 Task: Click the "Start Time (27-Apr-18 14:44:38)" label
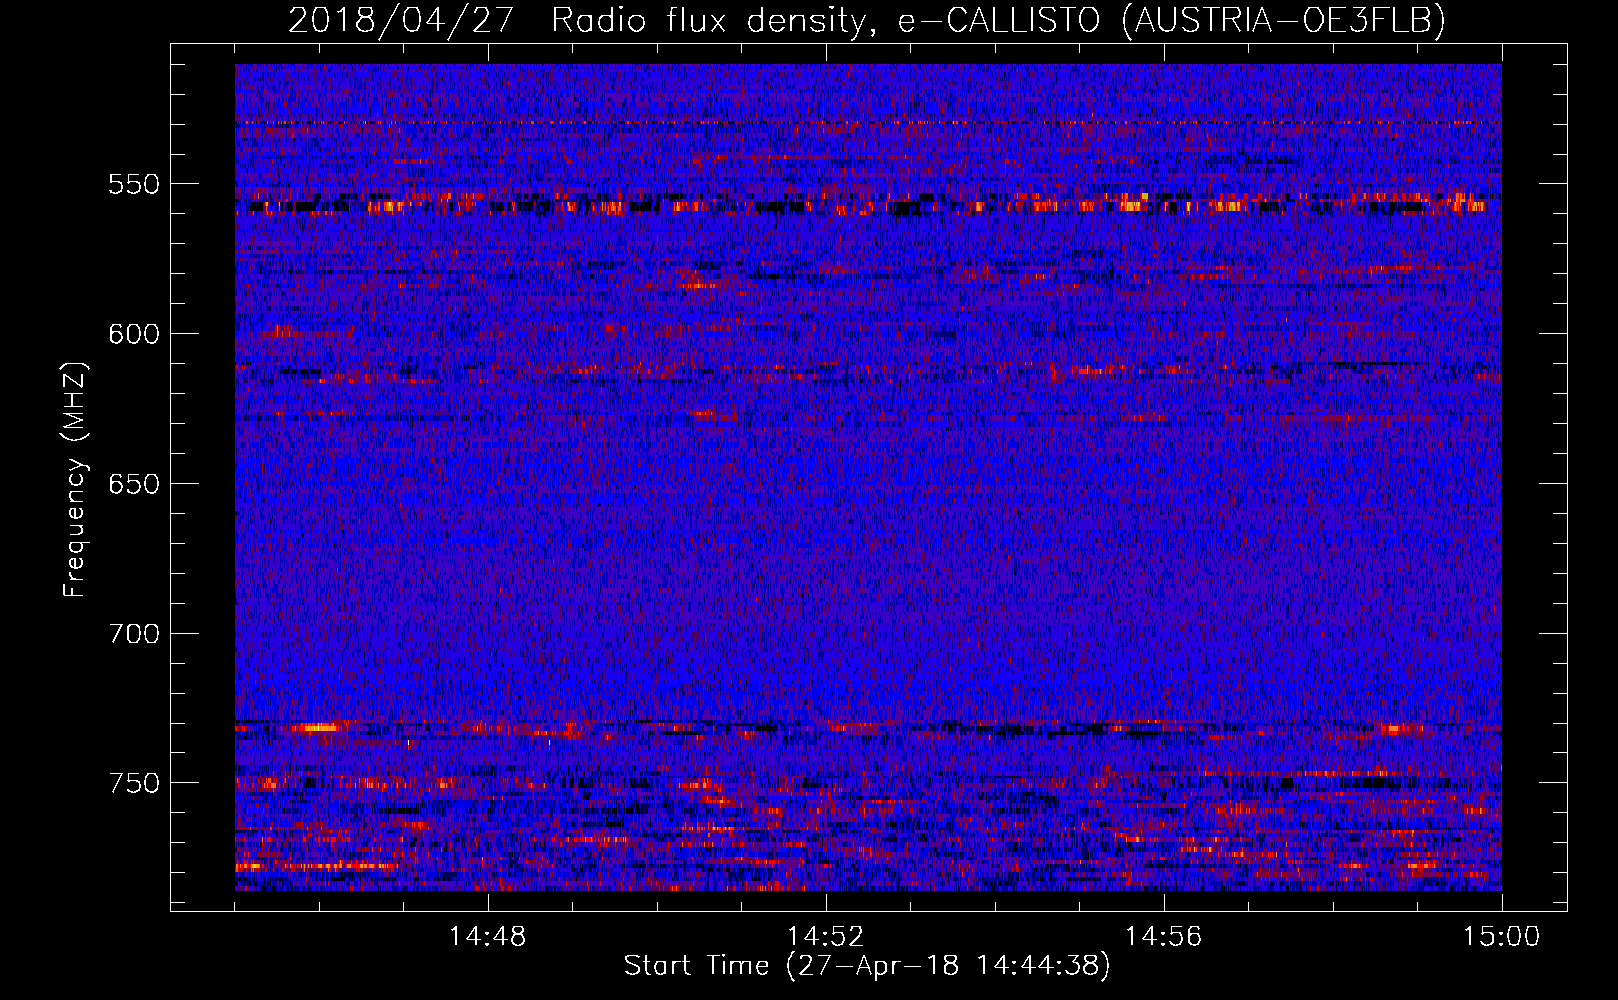coord(867,966)
